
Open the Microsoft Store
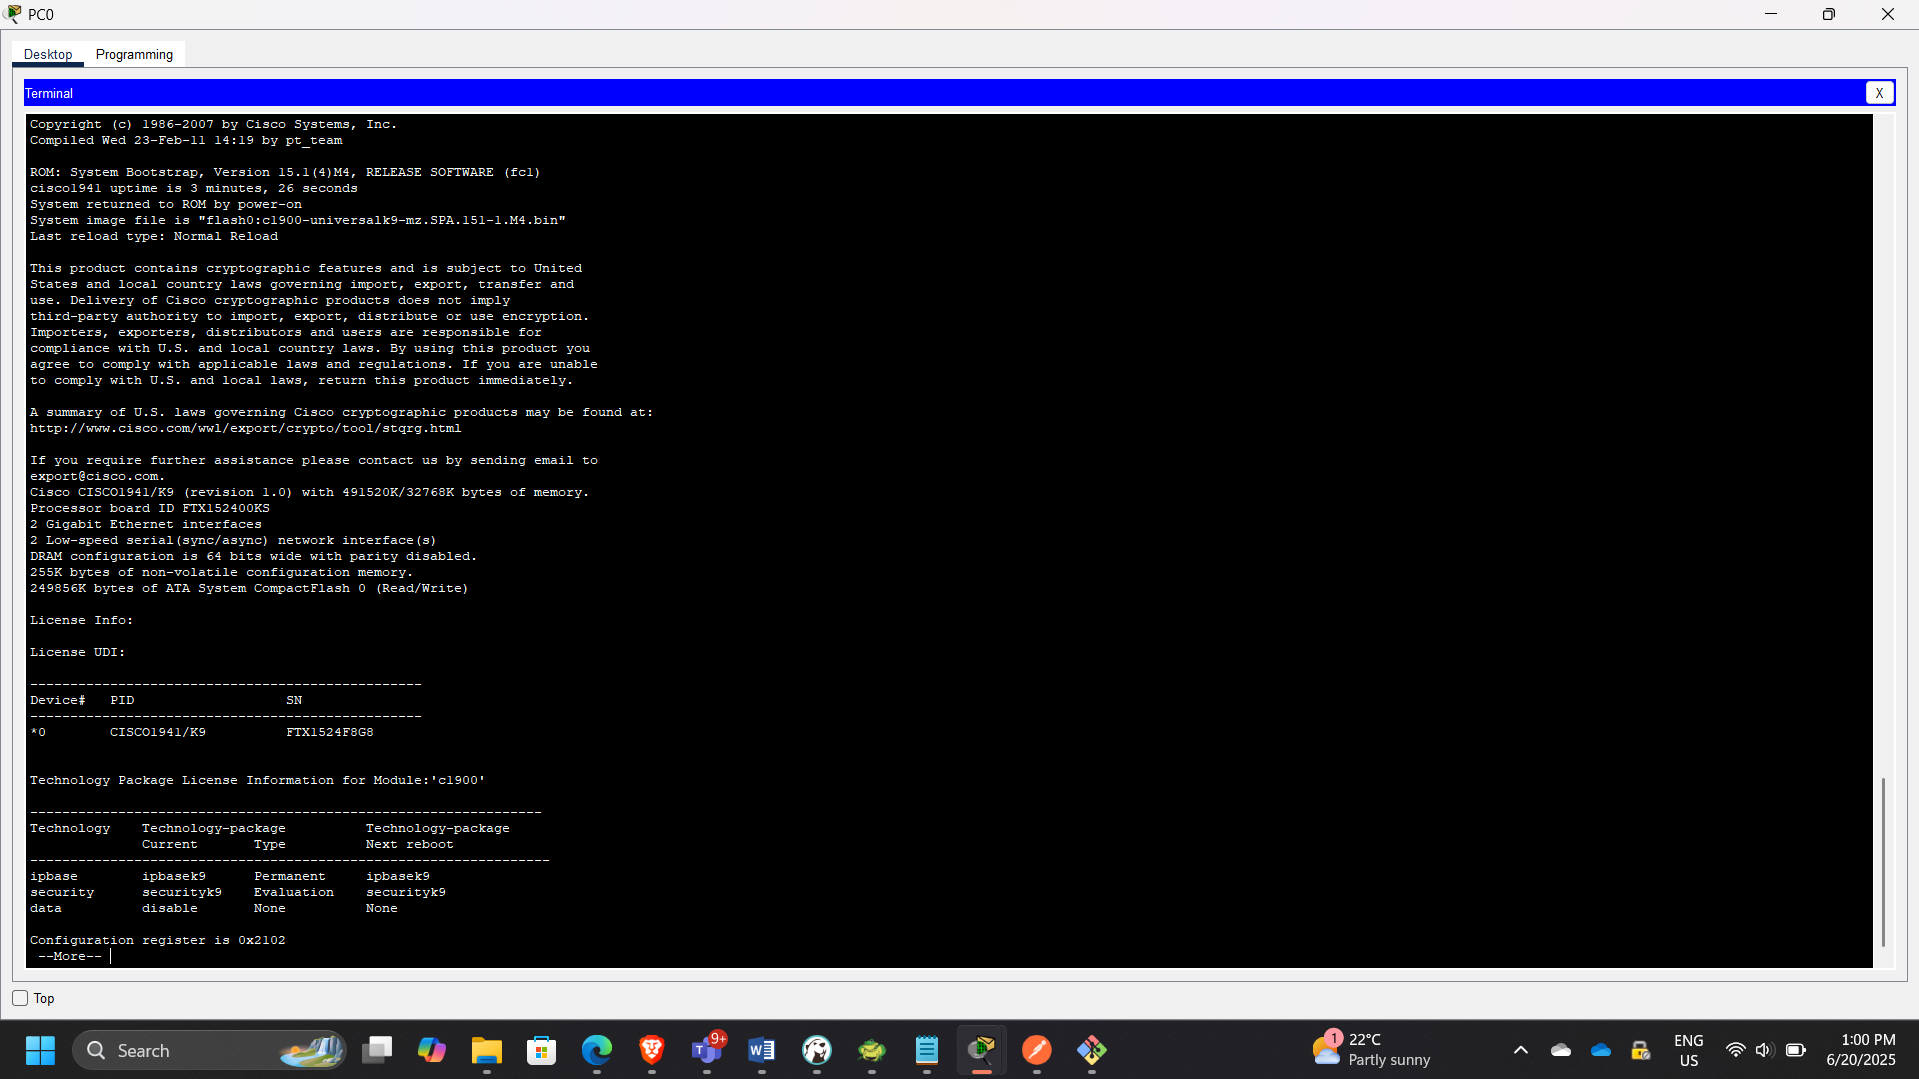click(541, 1050)
